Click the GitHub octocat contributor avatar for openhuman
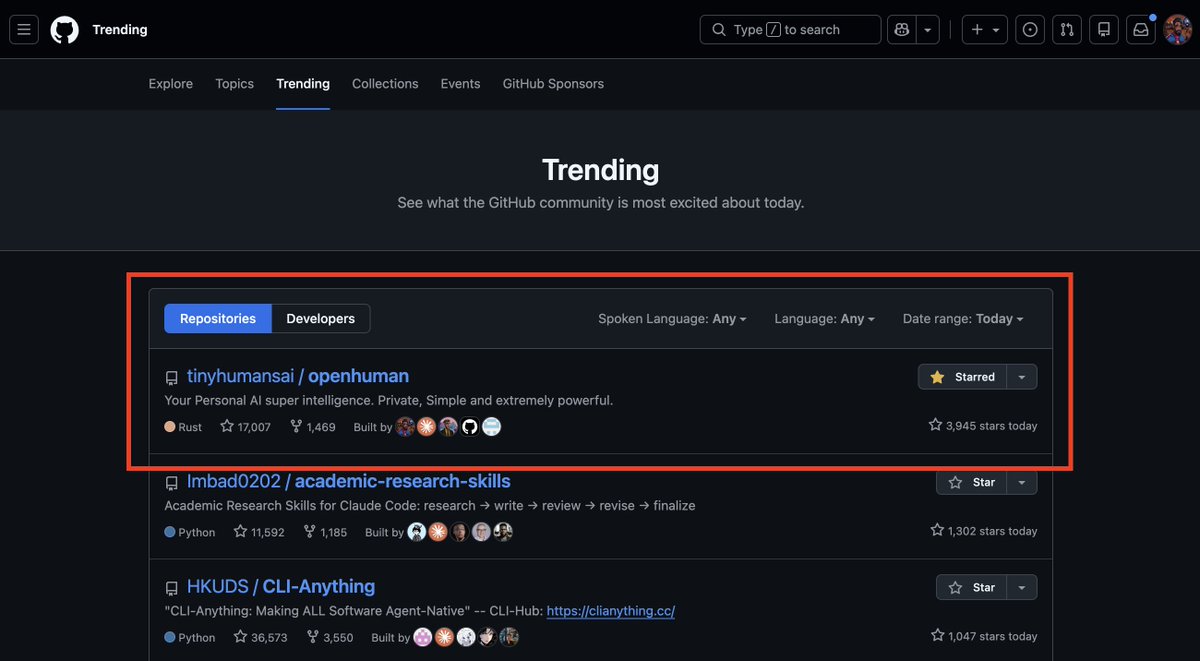The width and height of the screenshot is (1200, 661). click(469, 427)
